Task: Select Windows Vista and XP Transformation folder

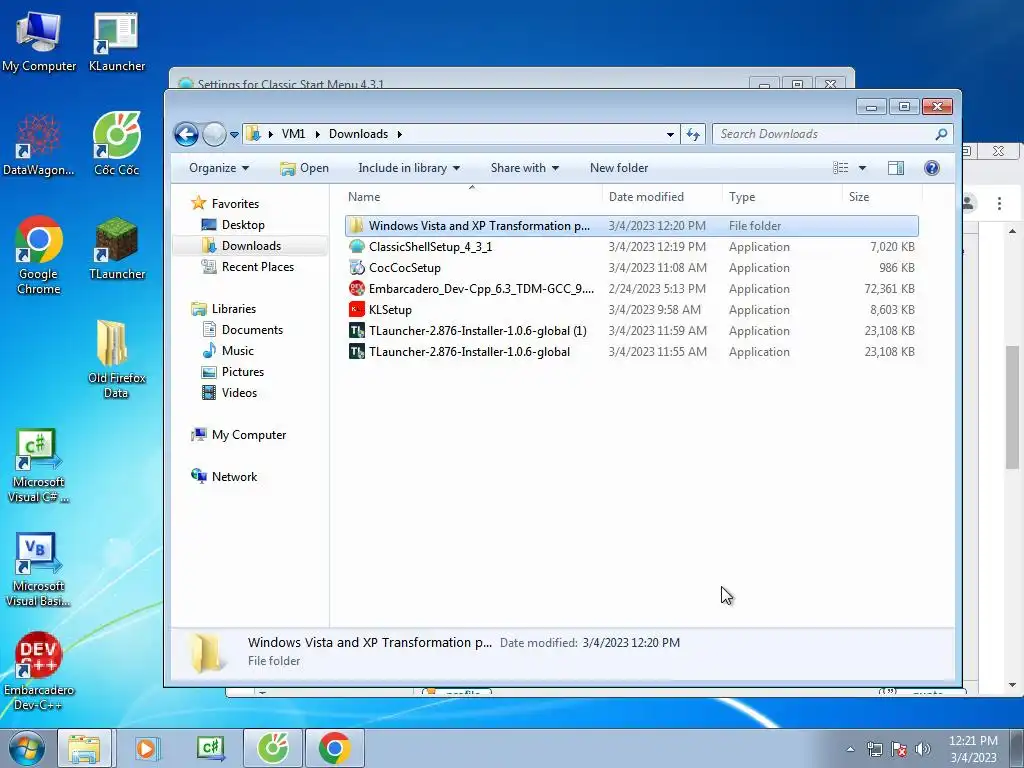Action: (x=632, y=226)
